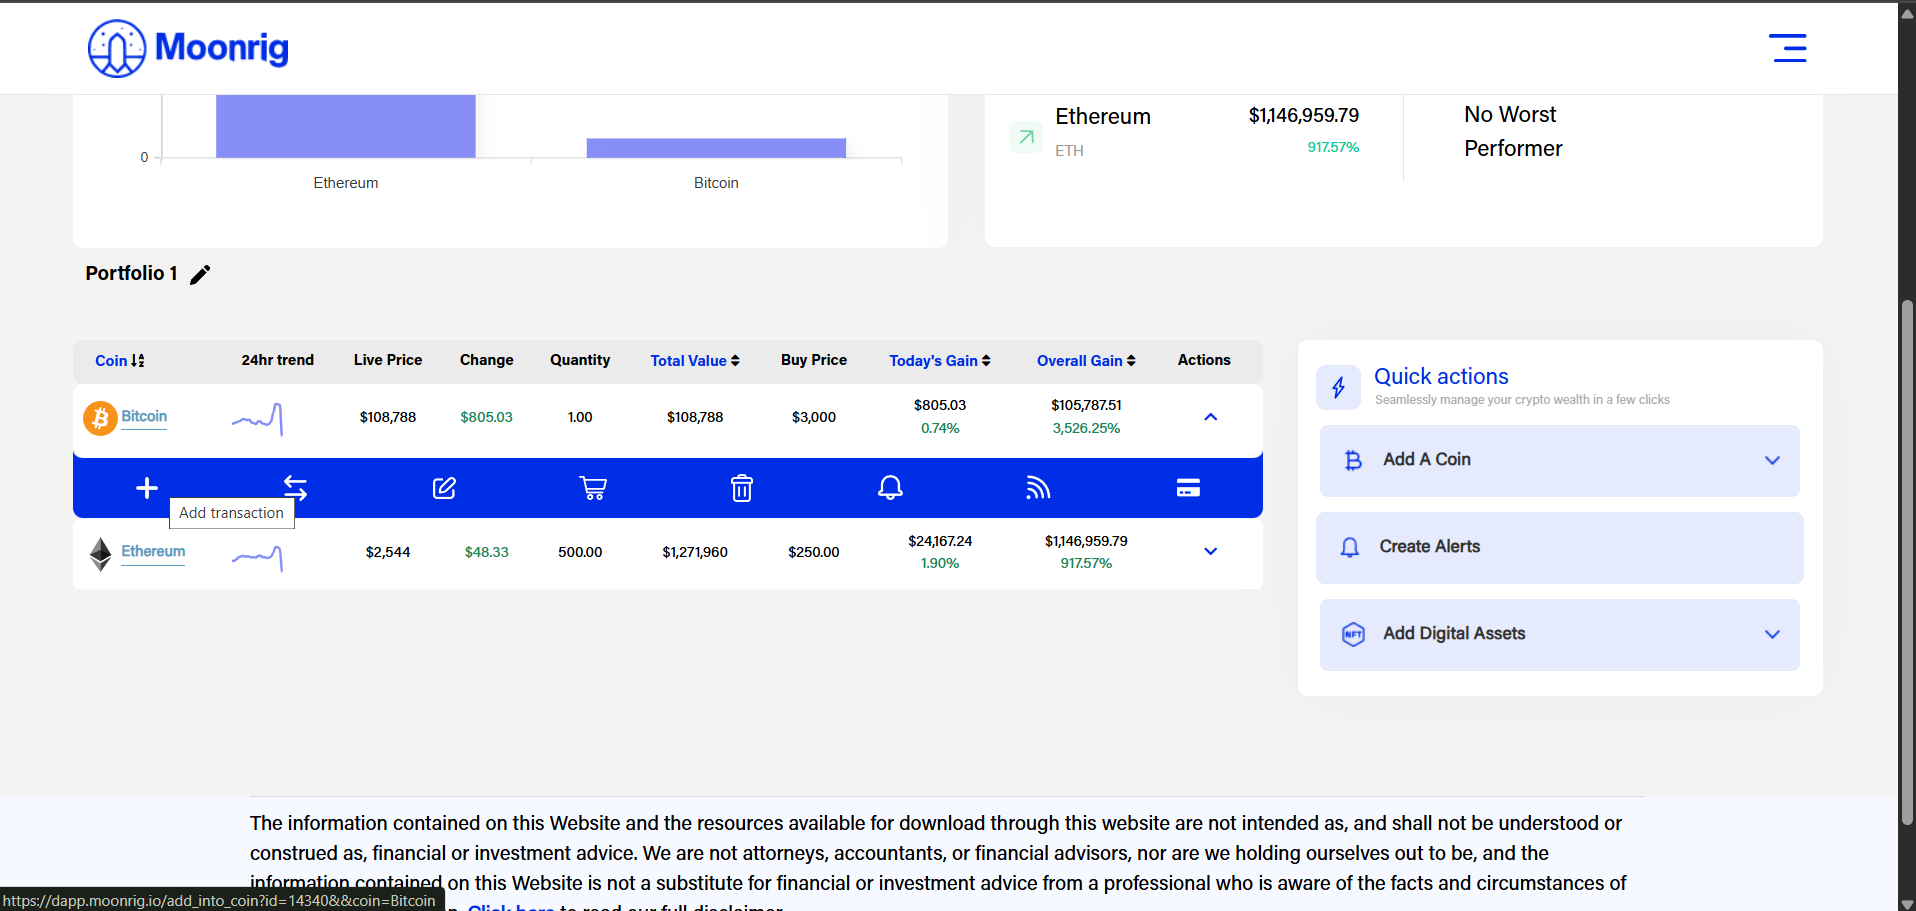Click the trash delete icon in Bitcoin actions
This screenshot has height=911, width=1916.
coord(742,487)
